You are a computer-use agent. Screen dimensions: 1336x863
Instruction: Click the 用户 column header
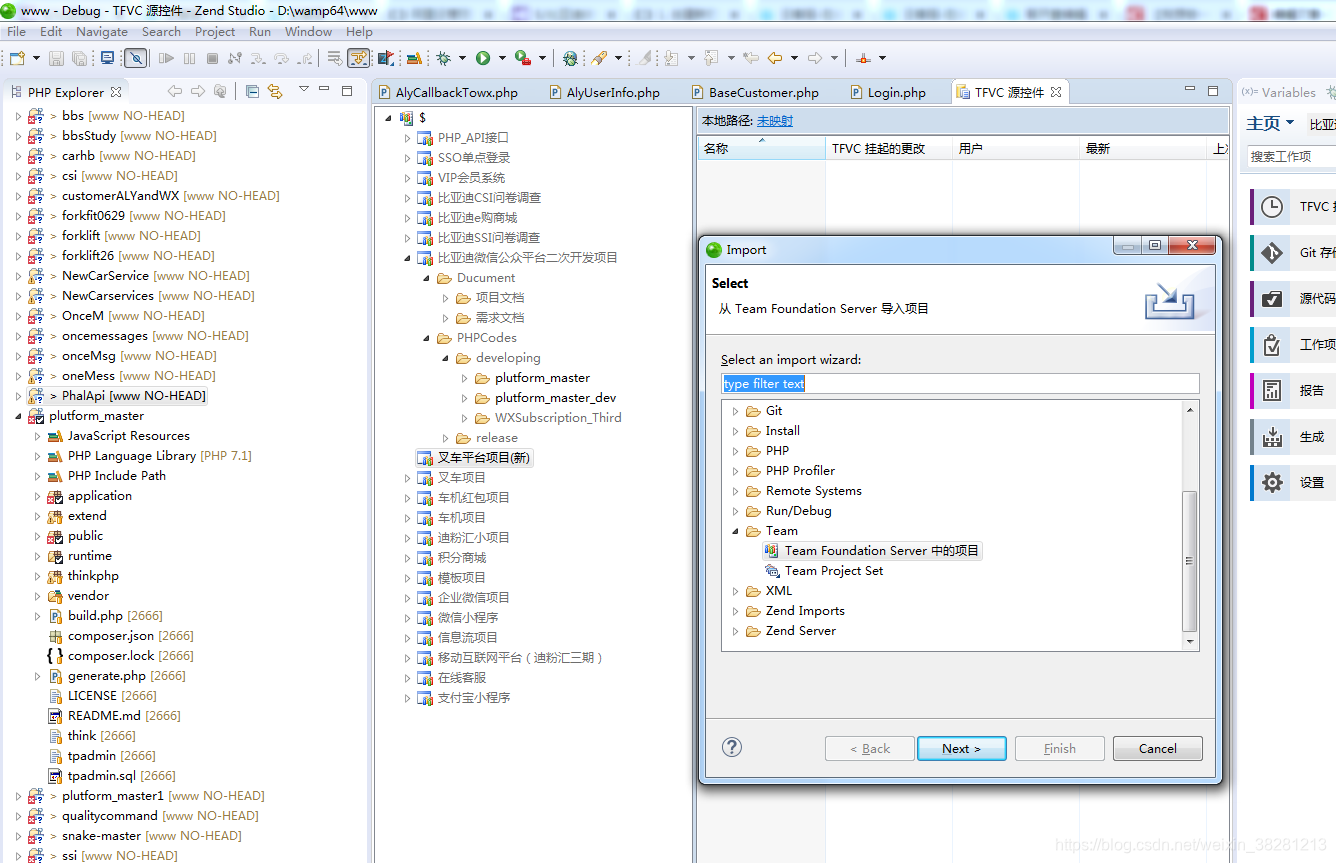pos(1016,148)
